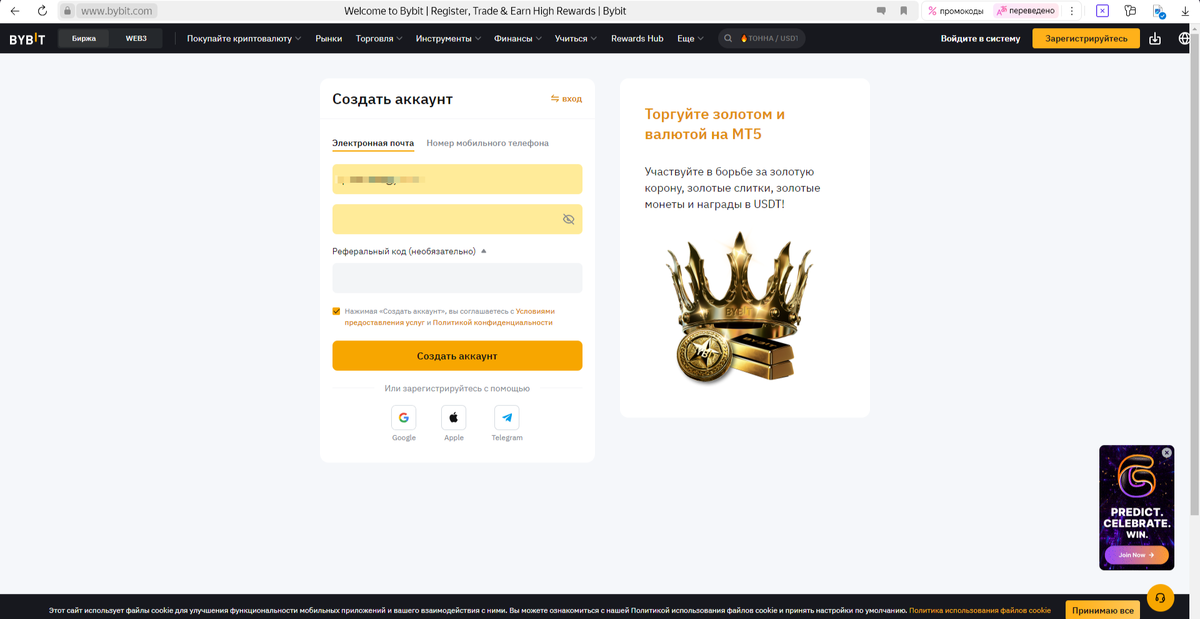Expand the Торговля dropdown
This screenshot has height=619, width=1200.
[379, 39]
